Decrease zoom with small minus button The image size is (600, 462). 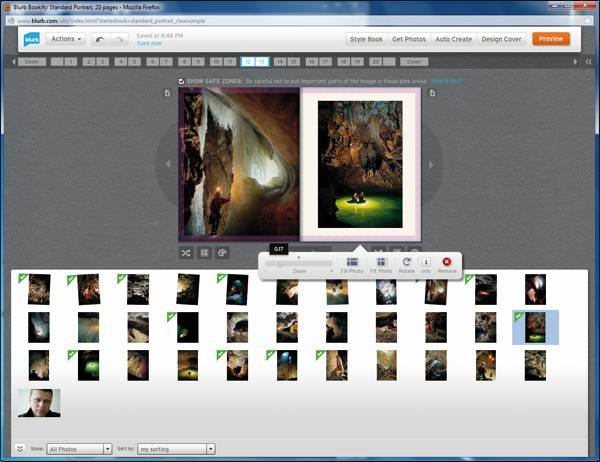coord(266,271)
